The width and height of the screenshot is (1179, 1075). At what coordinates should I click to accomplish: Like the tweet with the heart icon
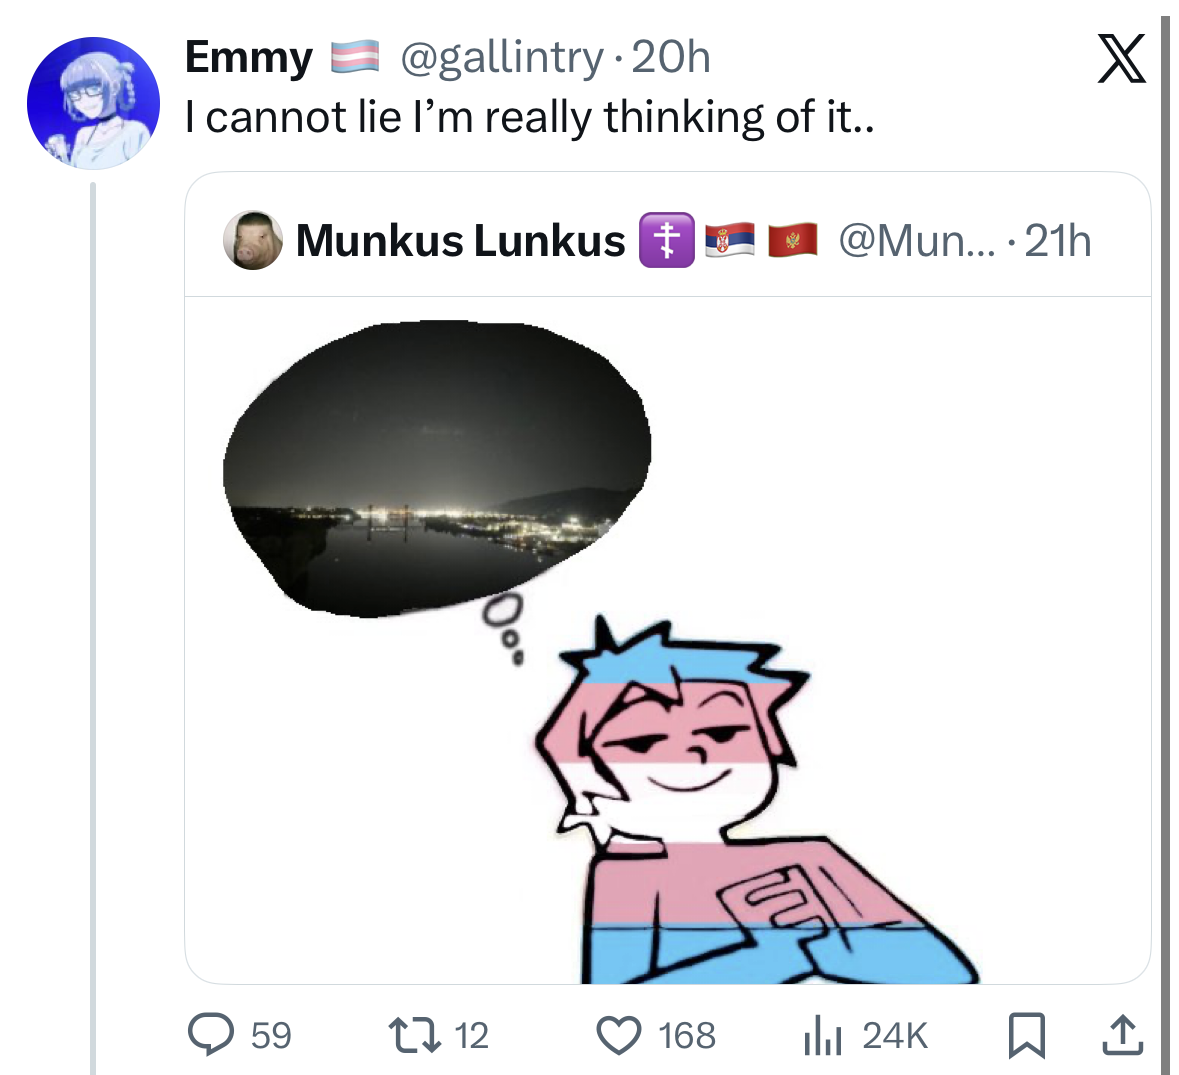620,1035
